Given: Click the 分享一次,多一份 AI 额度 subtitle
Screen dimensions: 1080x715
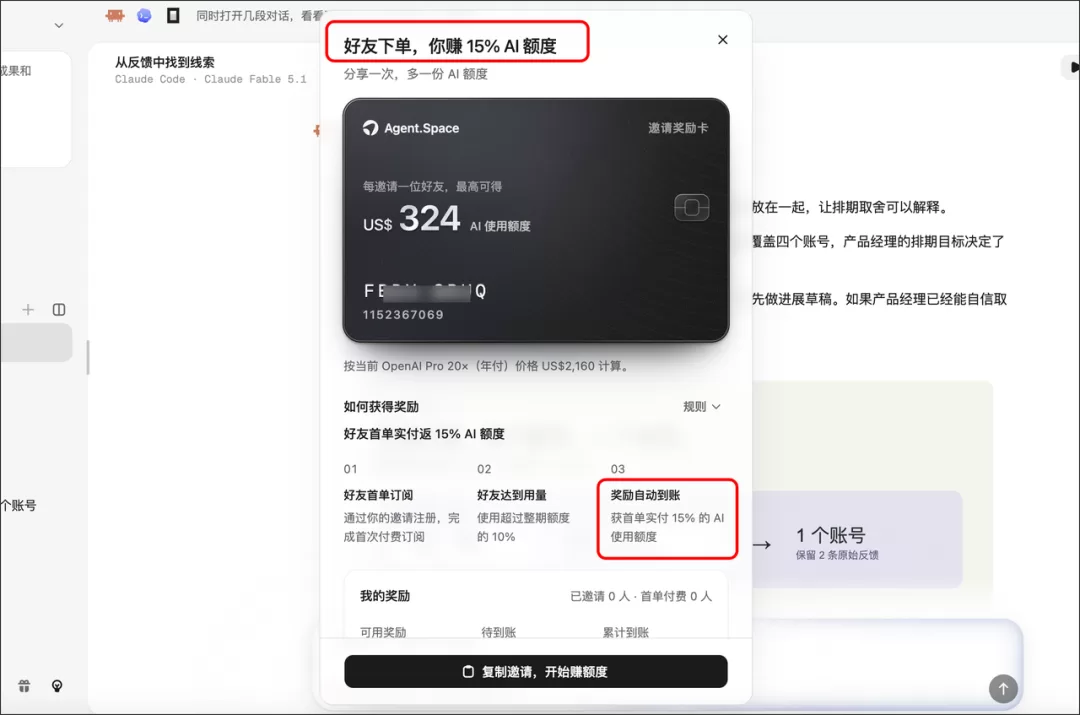Looking at the screenshot, I should point(415,74).
